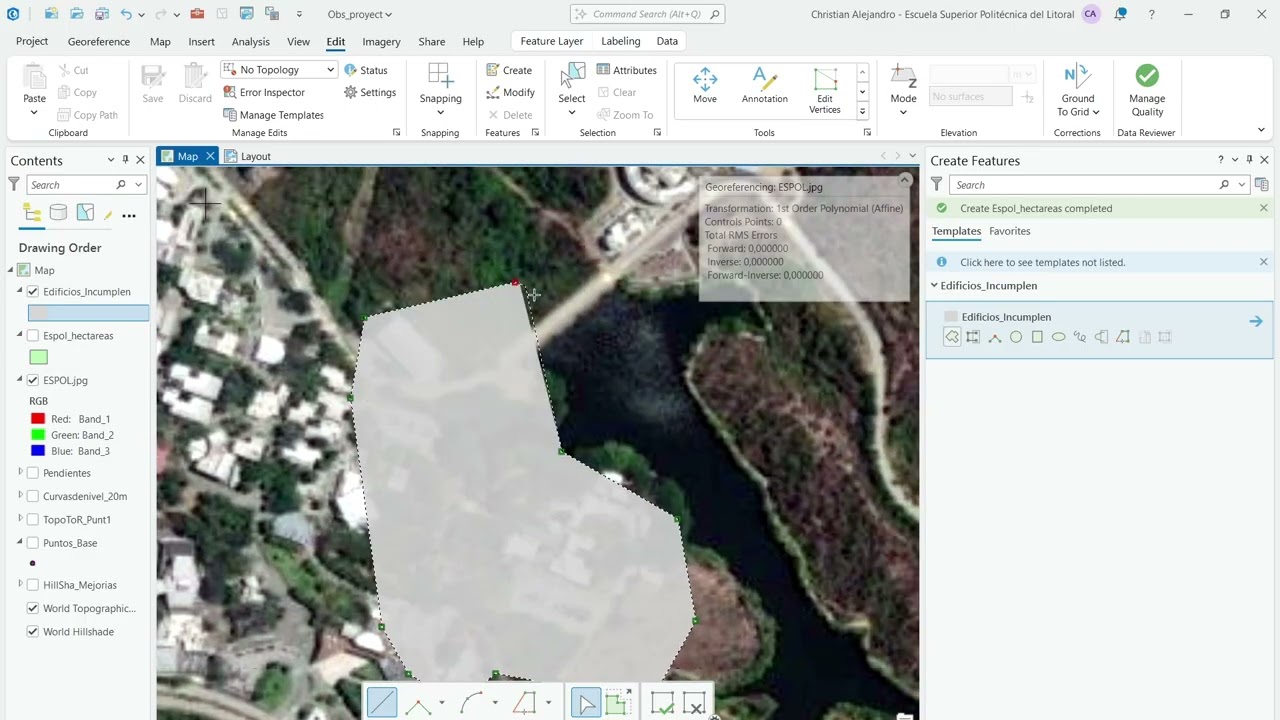Click Edit Vertices tool
1280x720 pixels.
(825, 91)
